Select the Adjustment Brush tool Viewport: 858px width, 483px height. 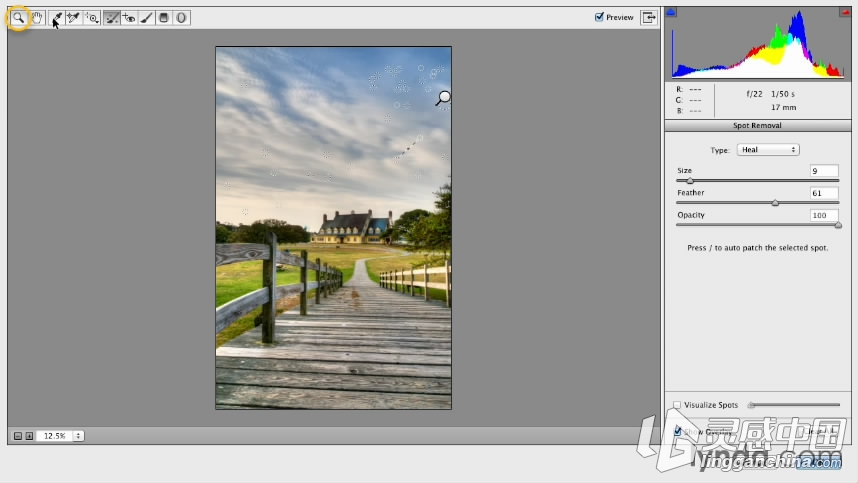(x=147, y=18)
